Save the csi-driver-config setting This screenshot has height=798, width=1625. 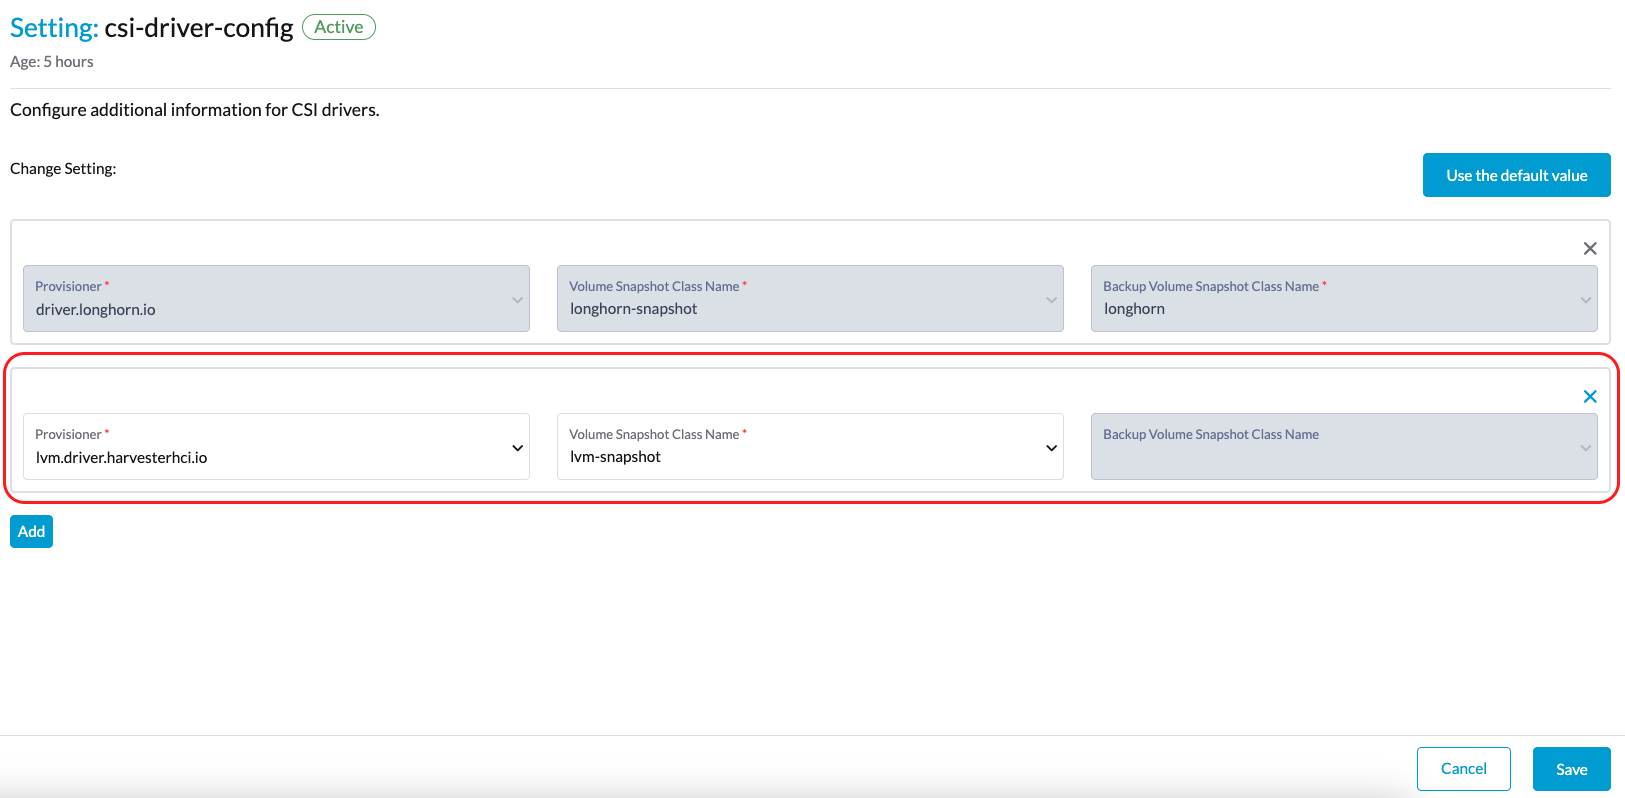(x=1571, y=769)
